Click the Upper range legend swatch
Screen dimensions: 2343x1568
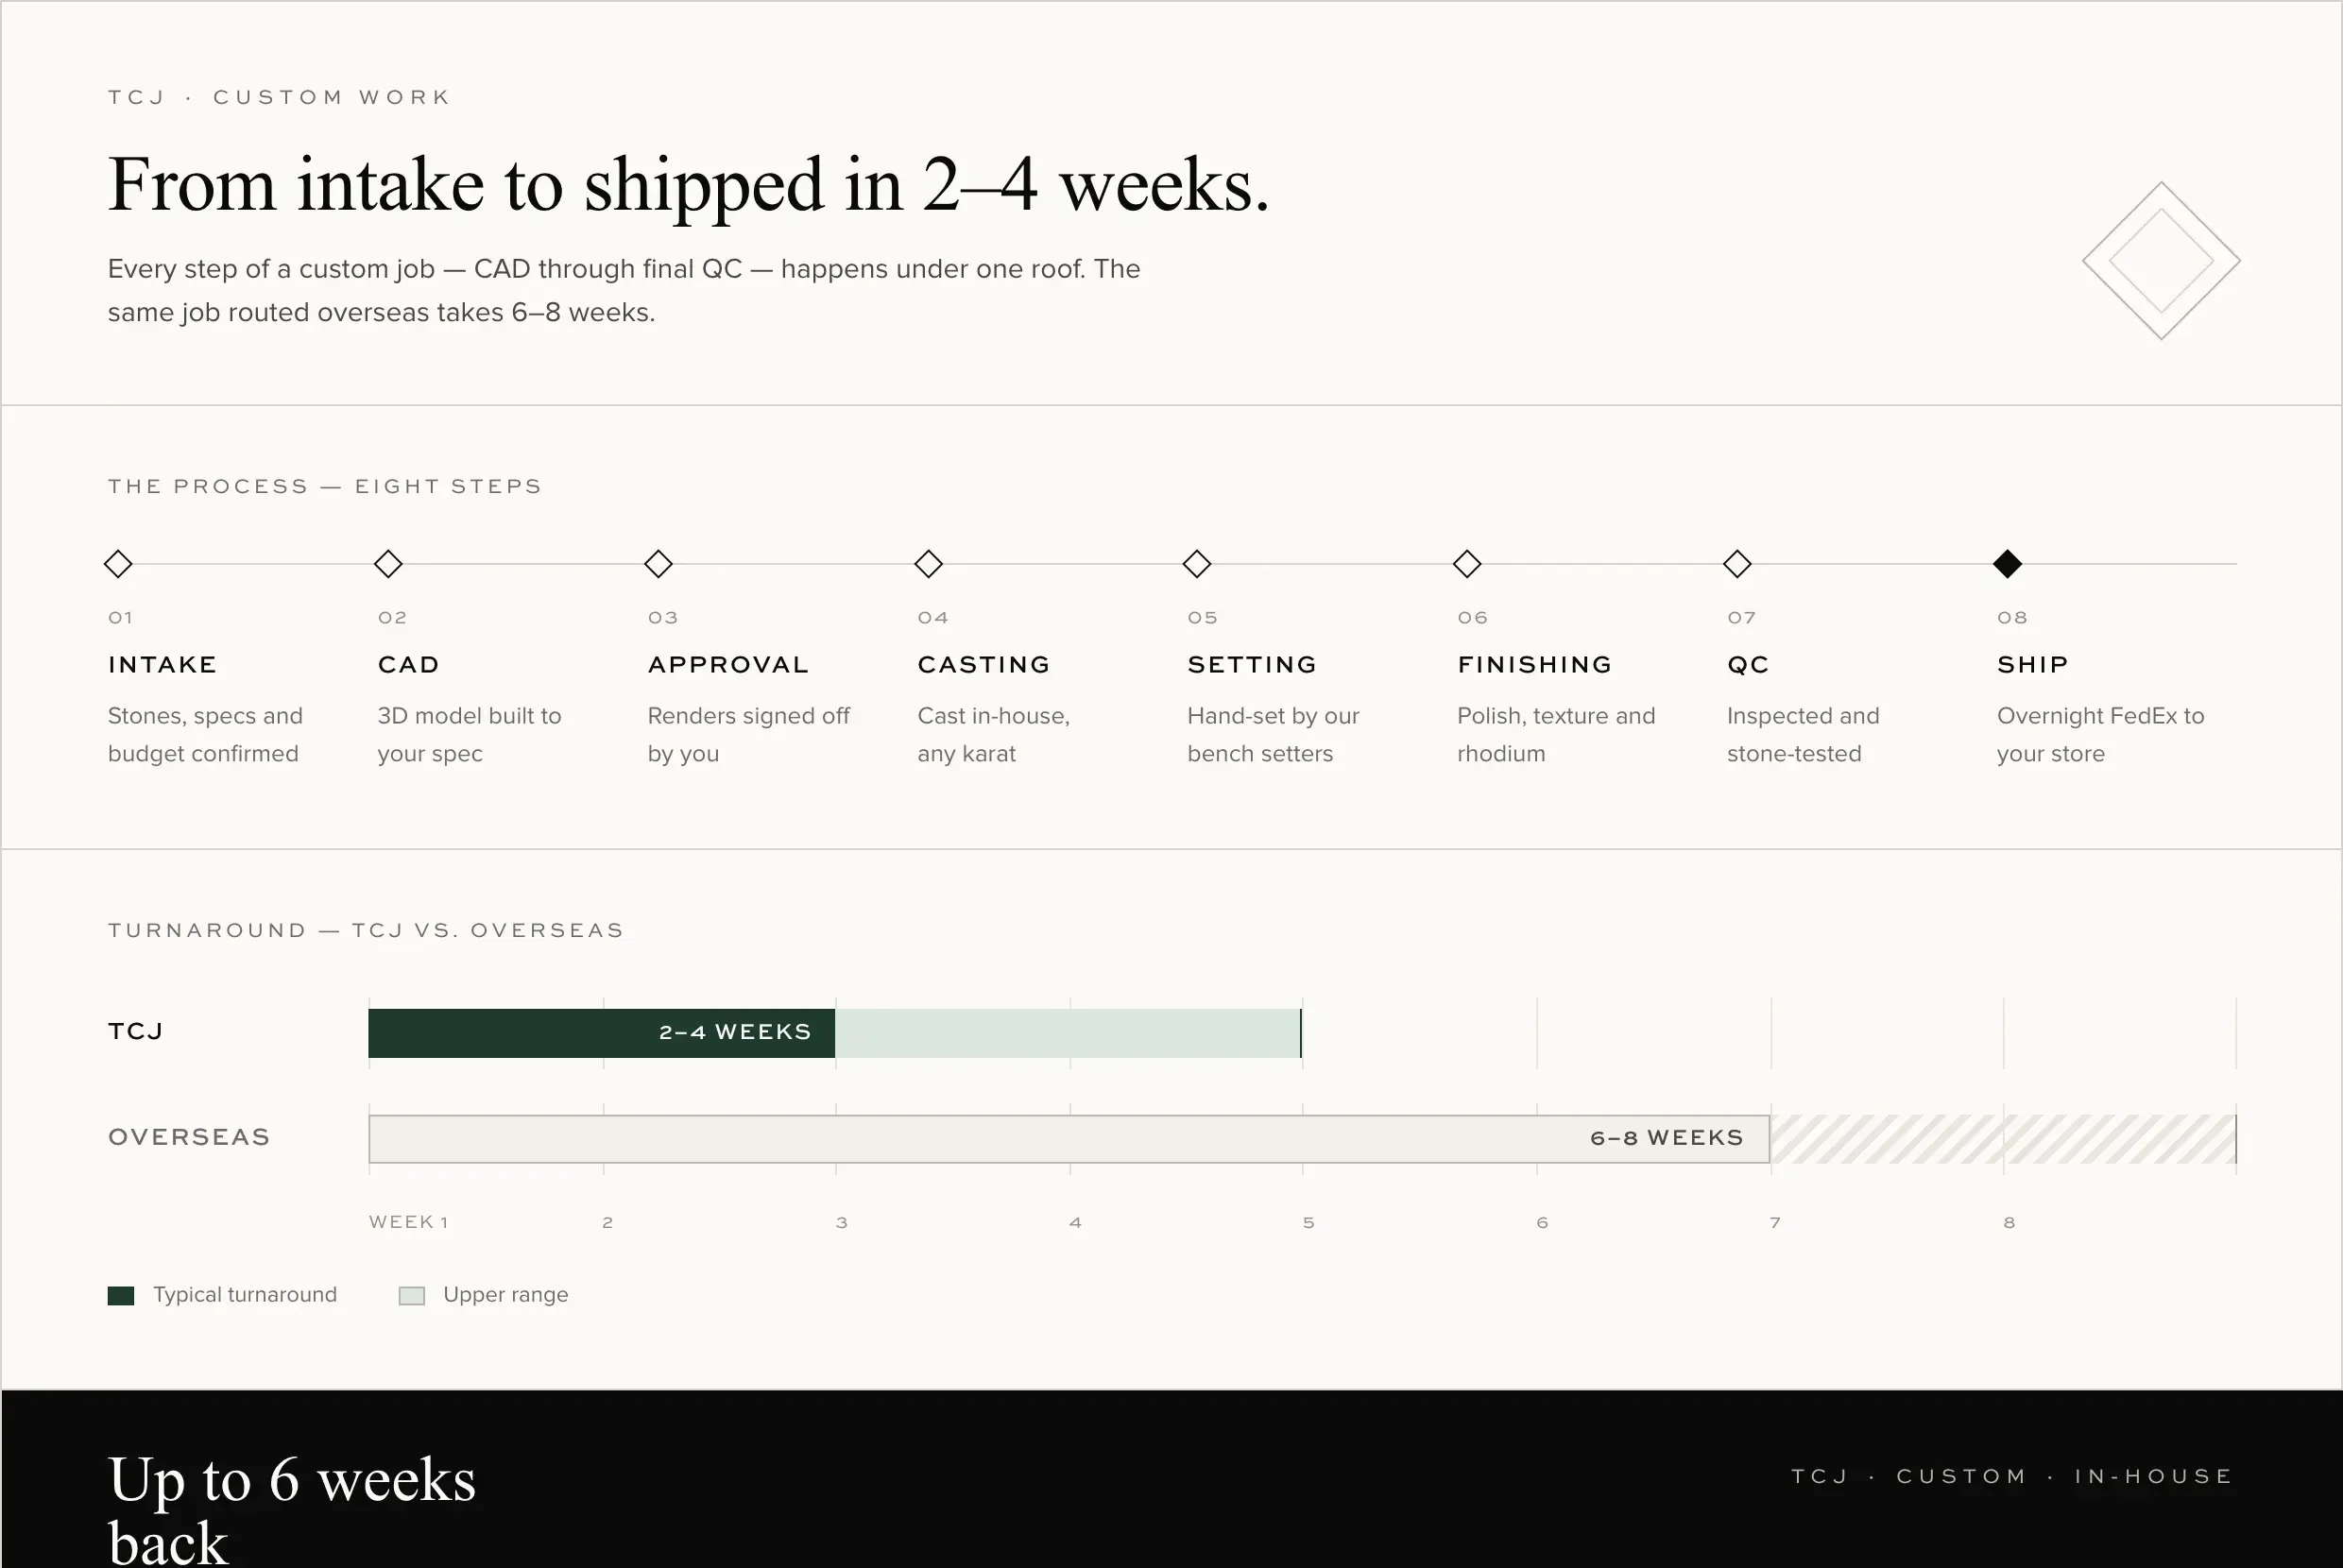[412, 1296]
